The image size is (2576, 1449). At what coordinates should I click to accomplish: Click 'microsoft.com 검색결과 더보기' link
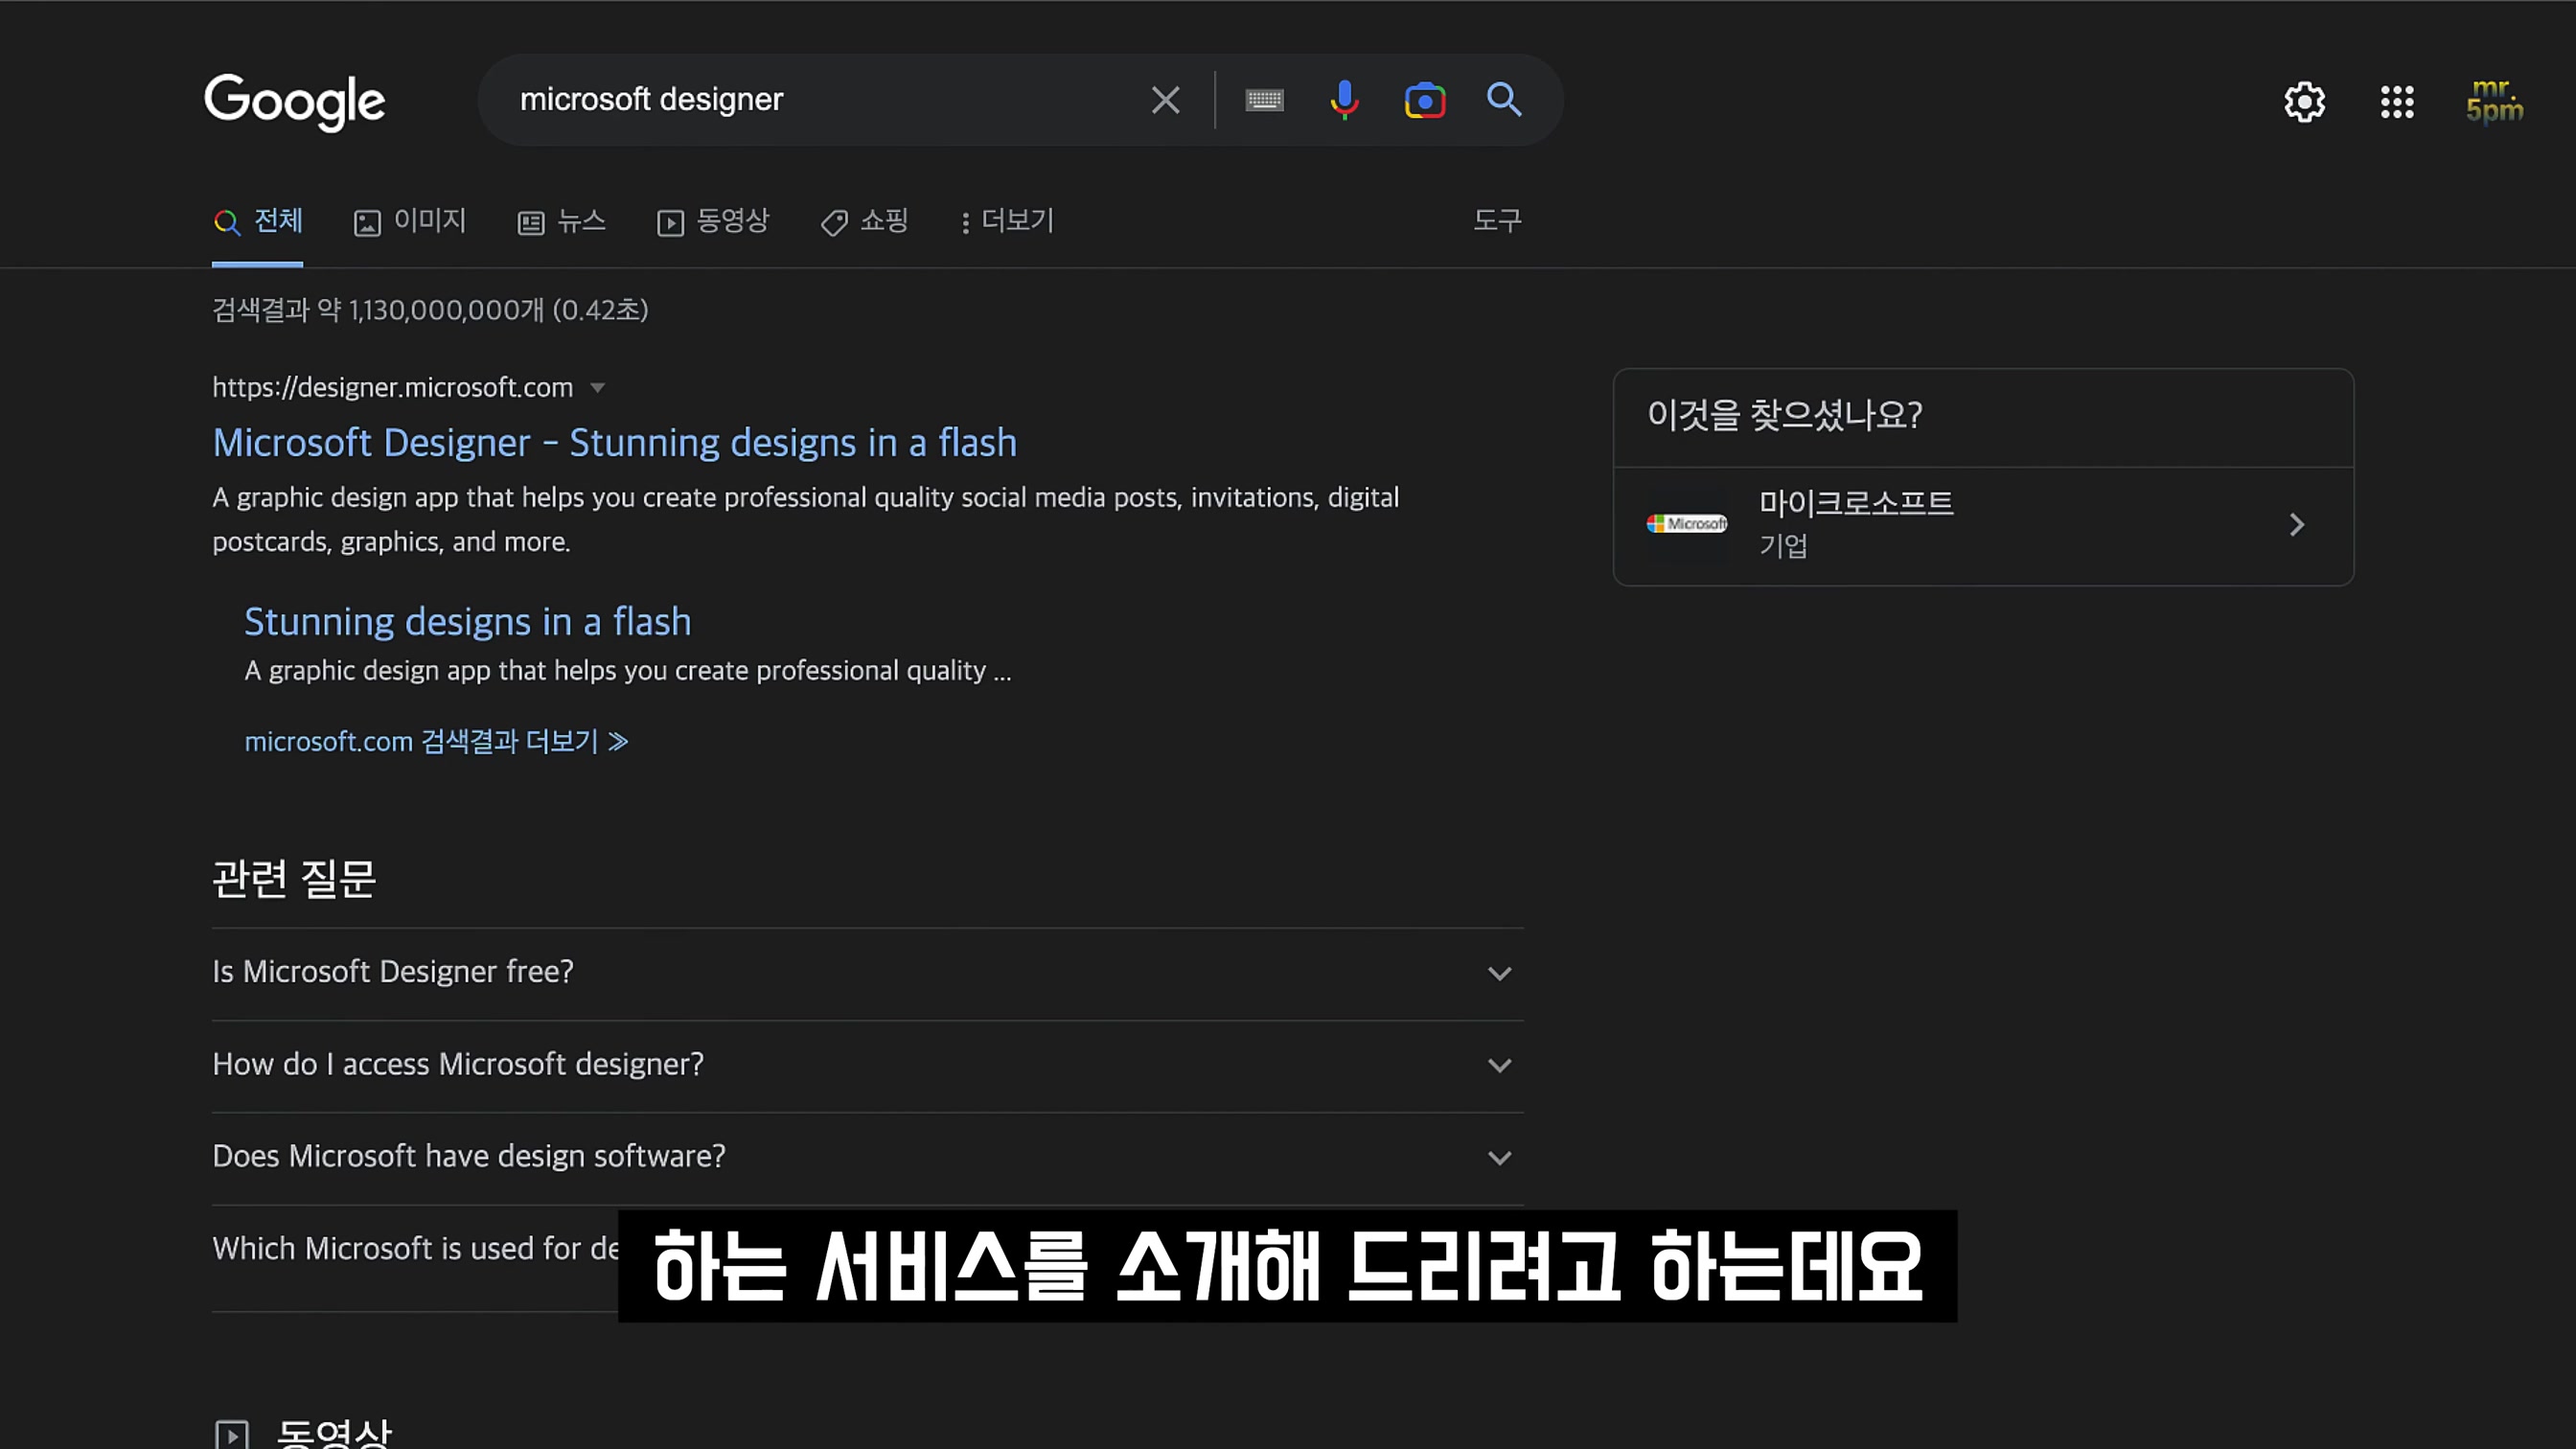click(436, 741)
